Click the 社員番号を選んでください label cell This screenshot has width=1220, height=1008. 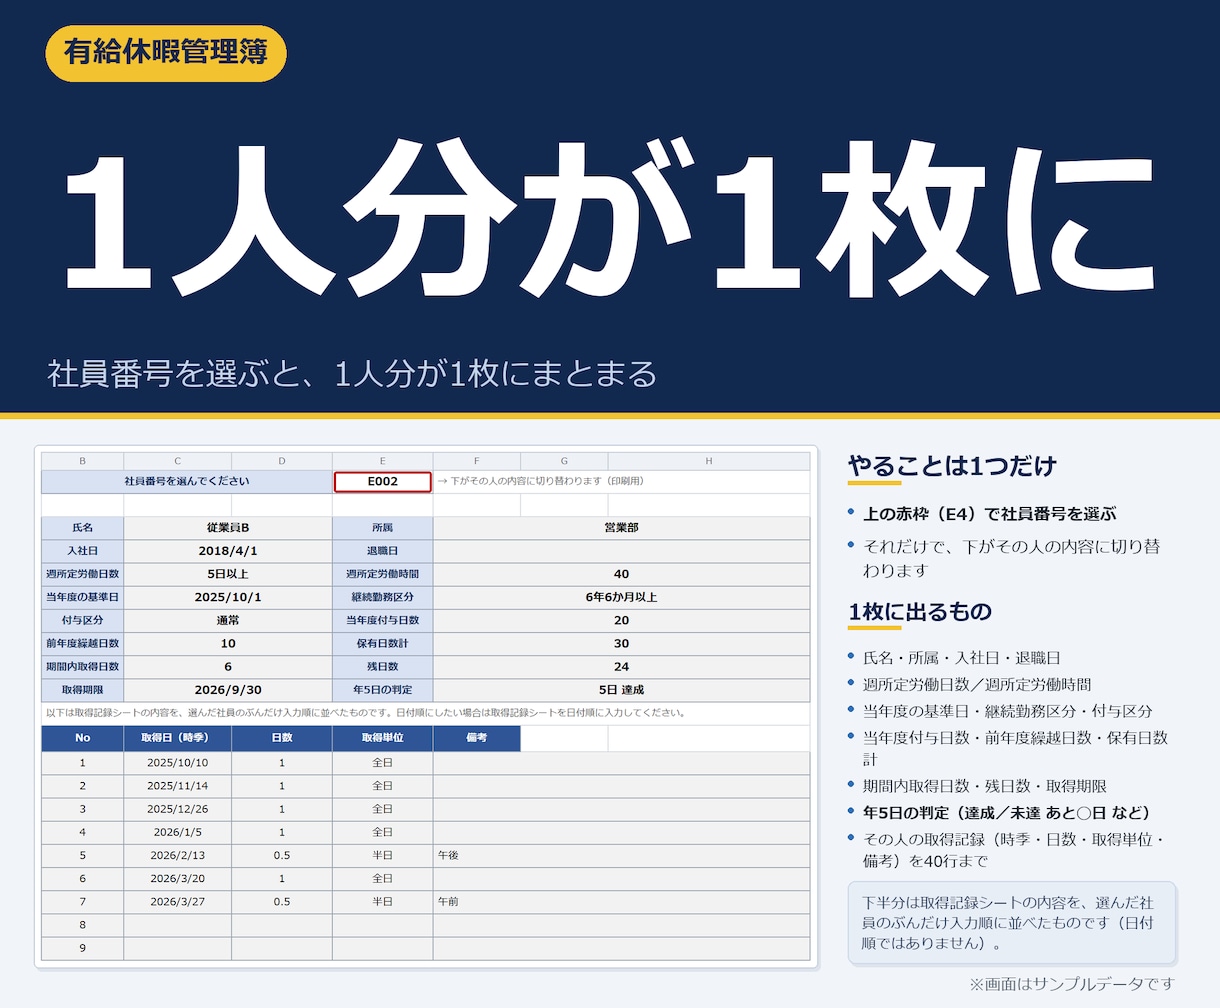(x=187, y=482)
